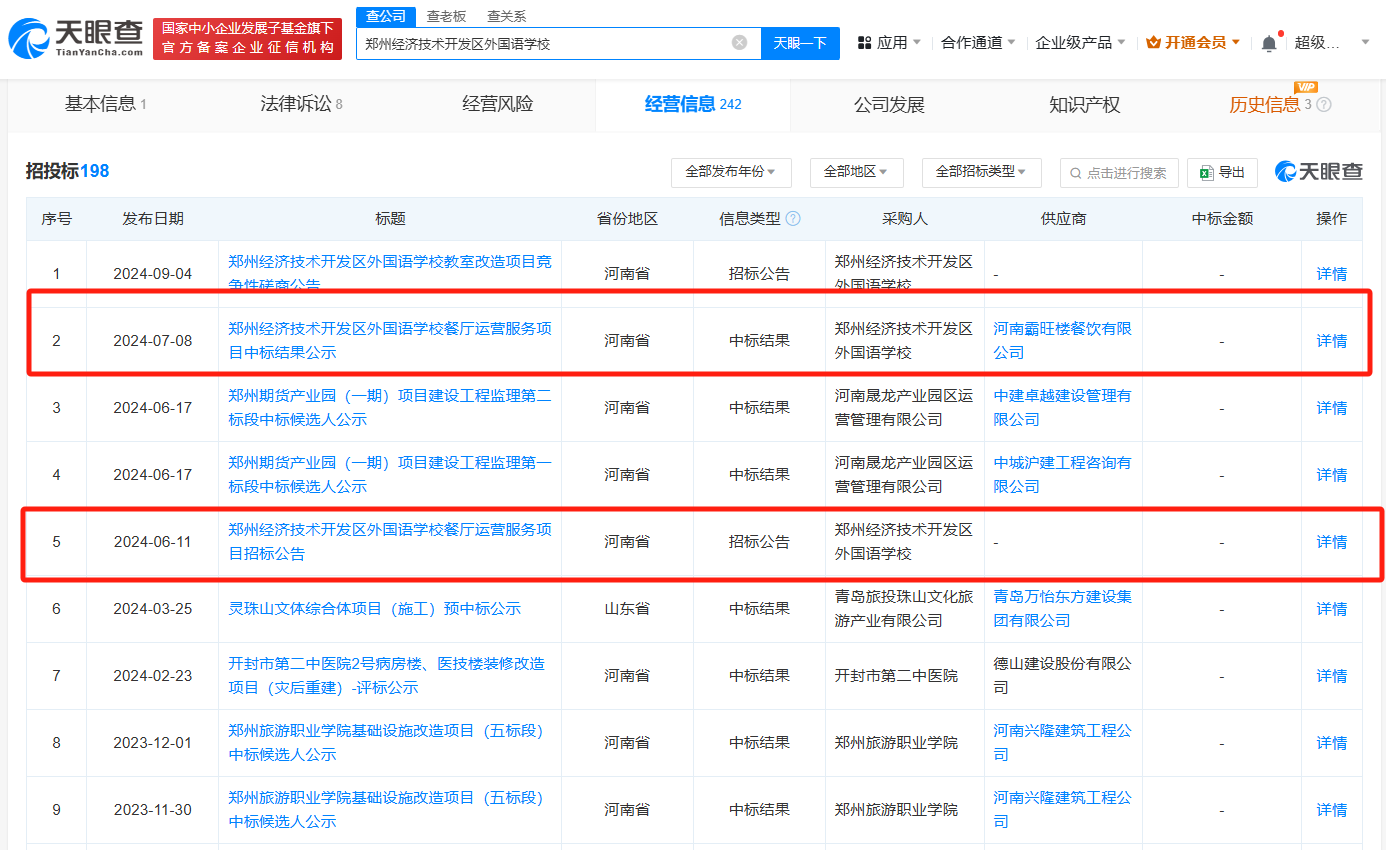Screen dimensions: 1386x850
Task: Open the 法律诉讼 tab
Action: (301, 104)
